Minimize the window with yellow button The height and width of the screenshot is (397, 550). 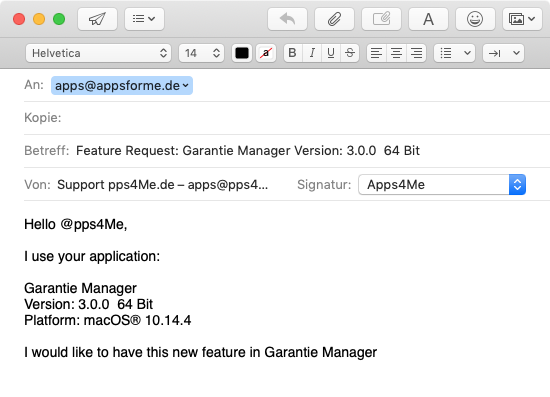pyautogui.click(x=39, y=19)
